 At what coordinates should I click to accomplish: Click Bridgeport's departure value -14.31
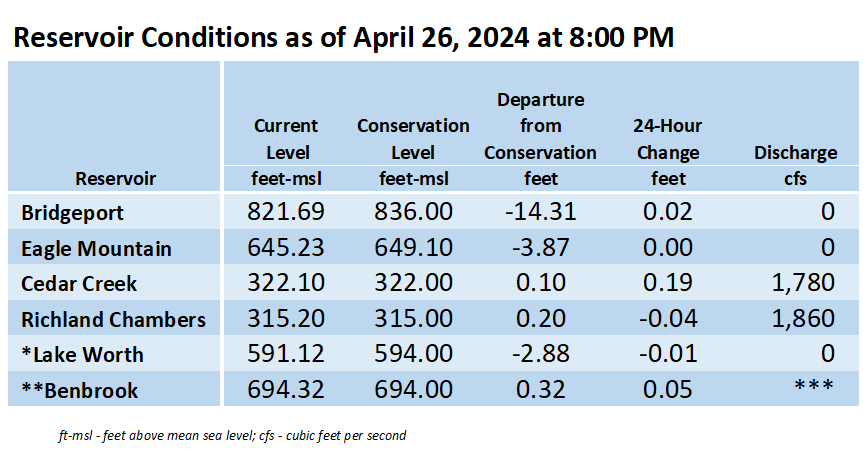pos(540,212)
